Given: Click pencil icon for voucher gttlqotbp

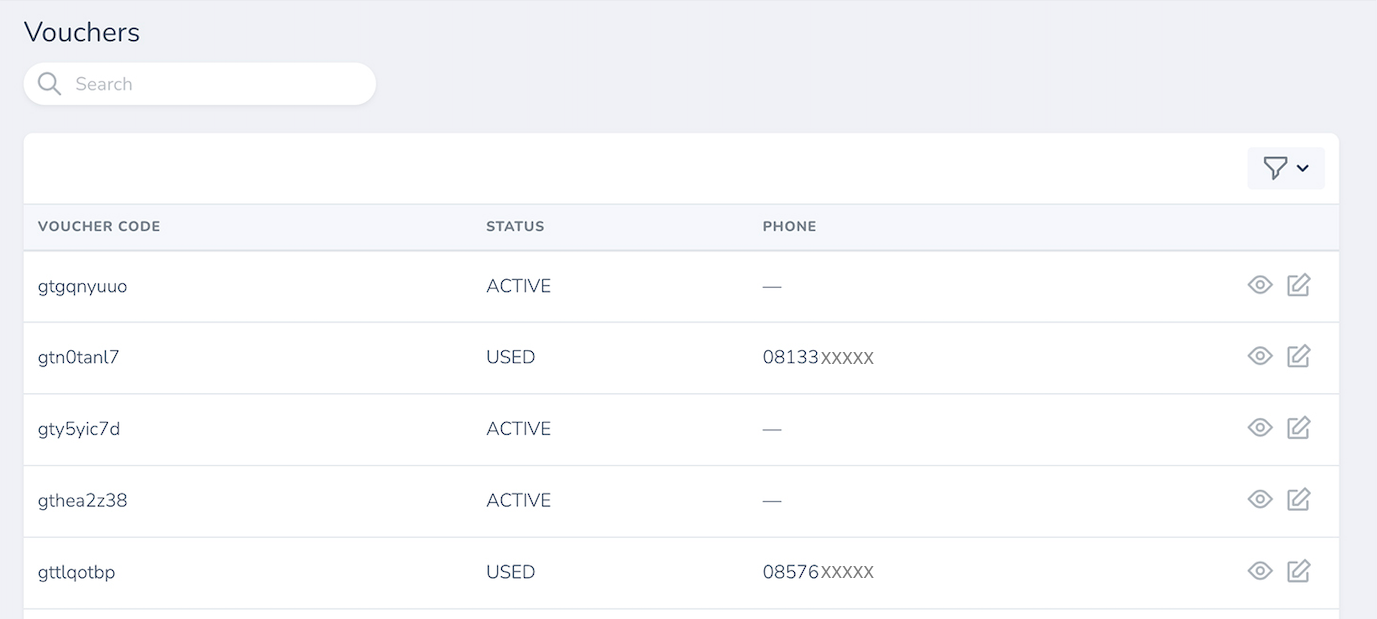Looking at the screenshot, I should pyautogui.click(x=1298, y=572).
